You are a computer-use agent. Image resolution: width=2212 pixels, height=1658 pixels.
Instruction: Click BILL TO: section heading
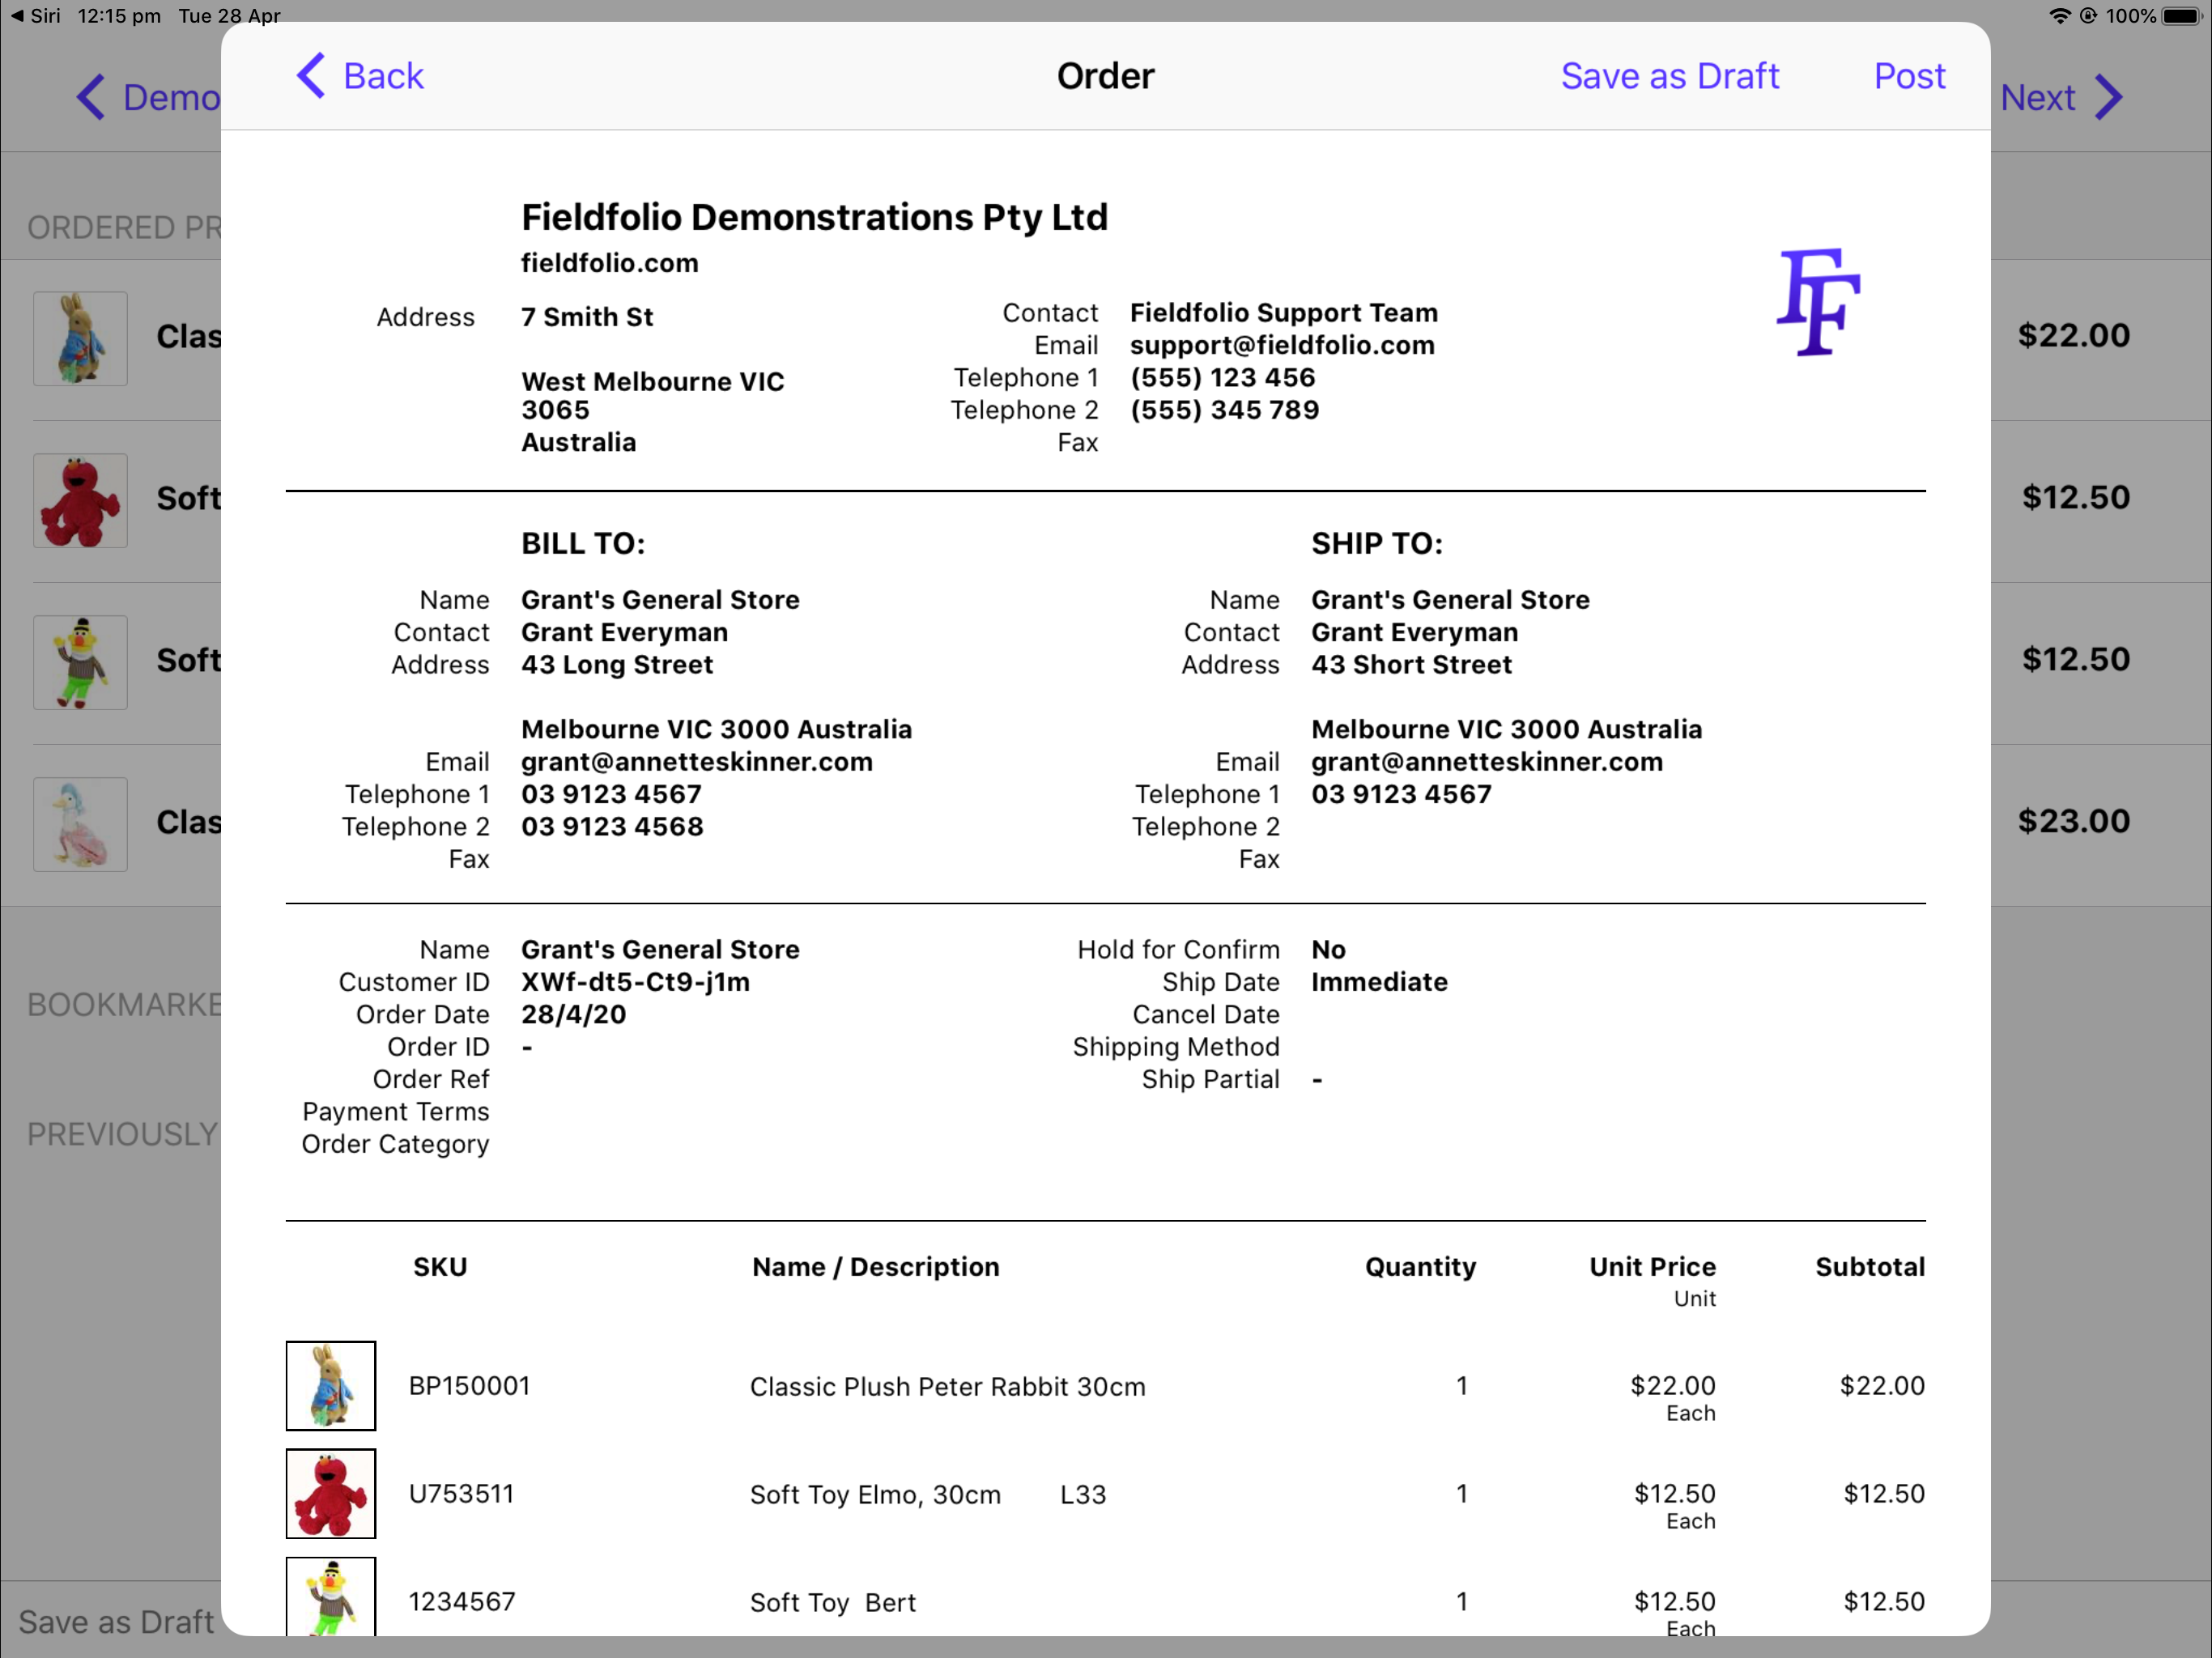tap(583, 543)
